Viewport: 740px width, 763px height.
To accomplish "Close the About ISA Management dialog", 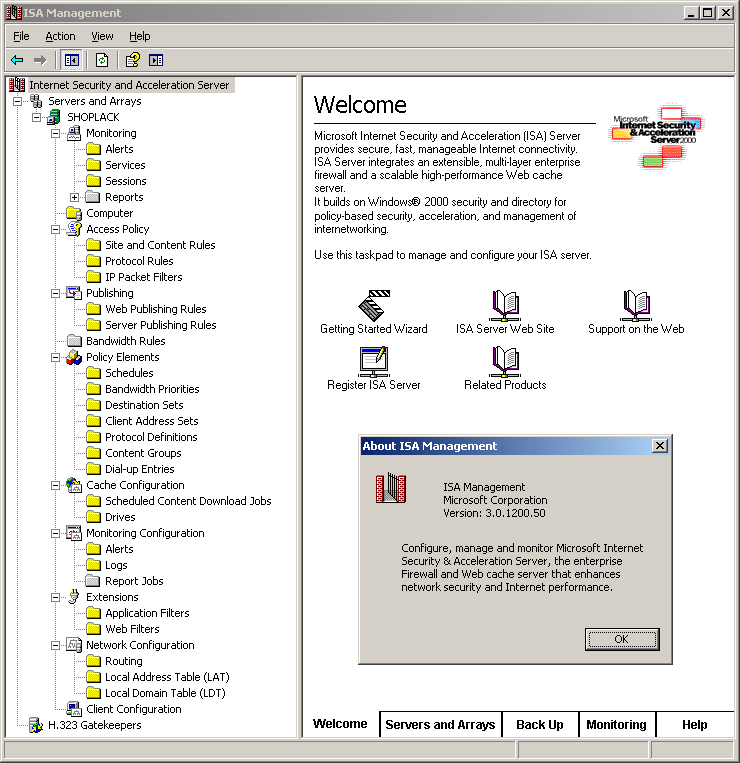I will [x=660, y=445].
